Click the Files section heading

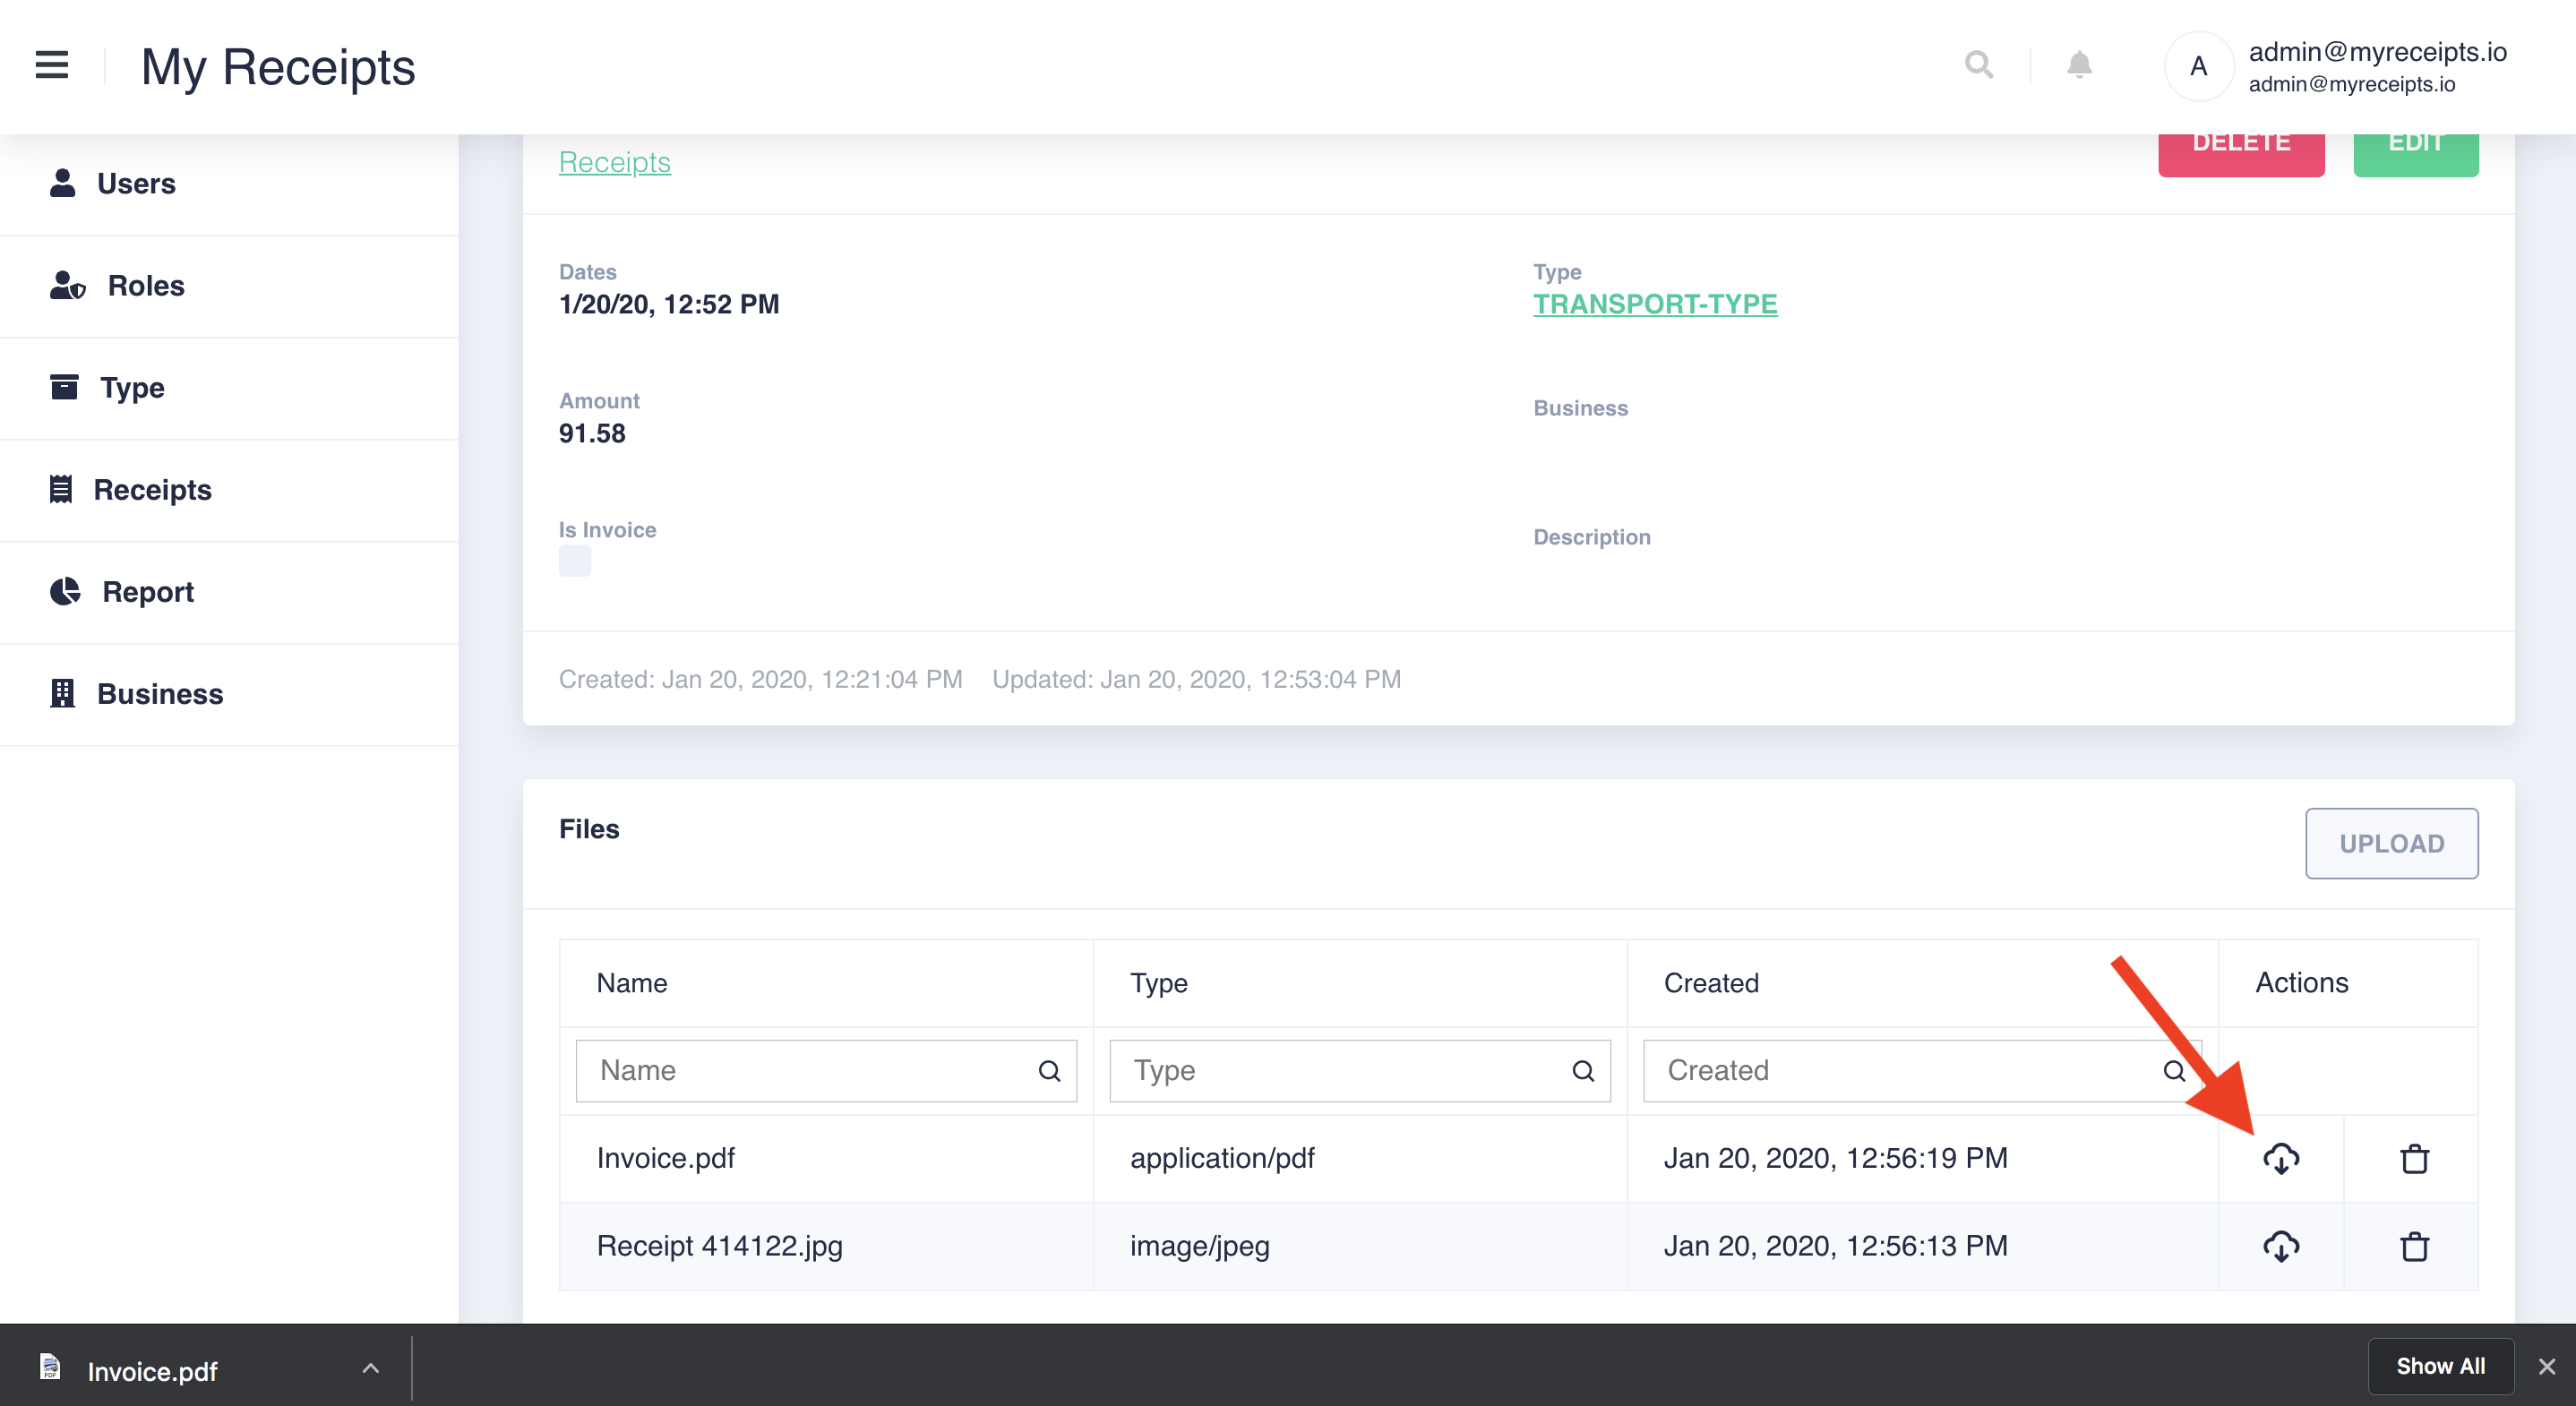point(589,829)
